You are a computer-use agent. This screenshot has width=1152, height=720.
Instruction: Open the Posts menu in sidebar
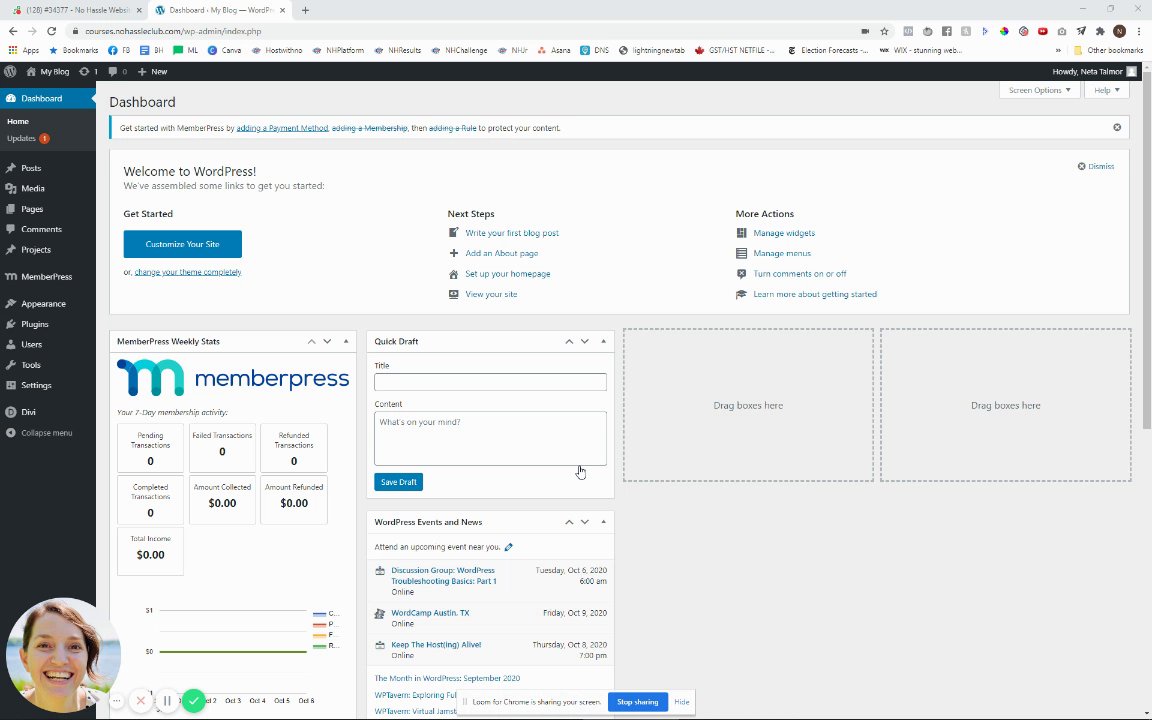click(x=31, y=168)
